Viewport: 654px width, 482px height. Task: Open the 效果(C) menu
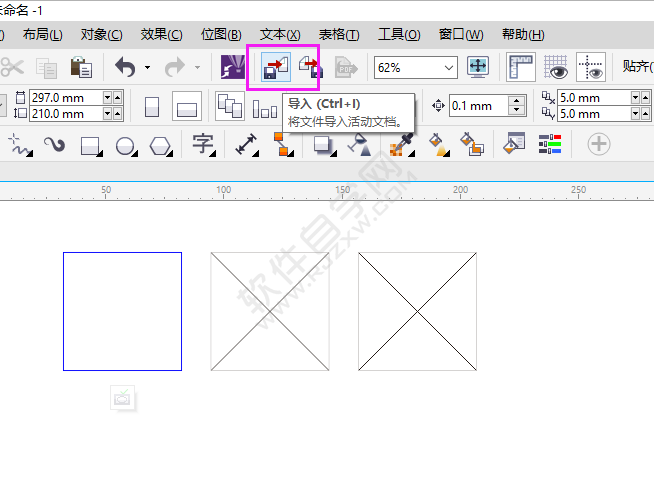coord(161,34)
